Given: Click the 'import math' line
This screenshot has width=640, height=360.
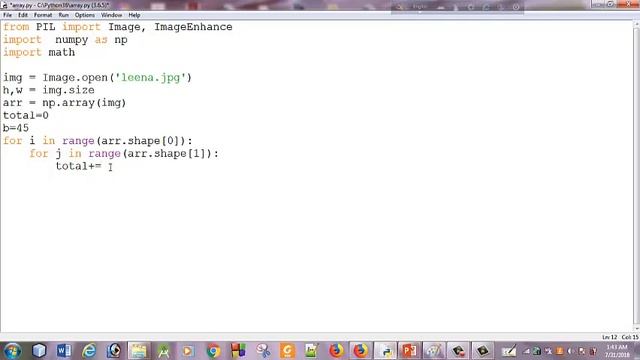Looking at the screenshot, I should click(x=39, y=52).
